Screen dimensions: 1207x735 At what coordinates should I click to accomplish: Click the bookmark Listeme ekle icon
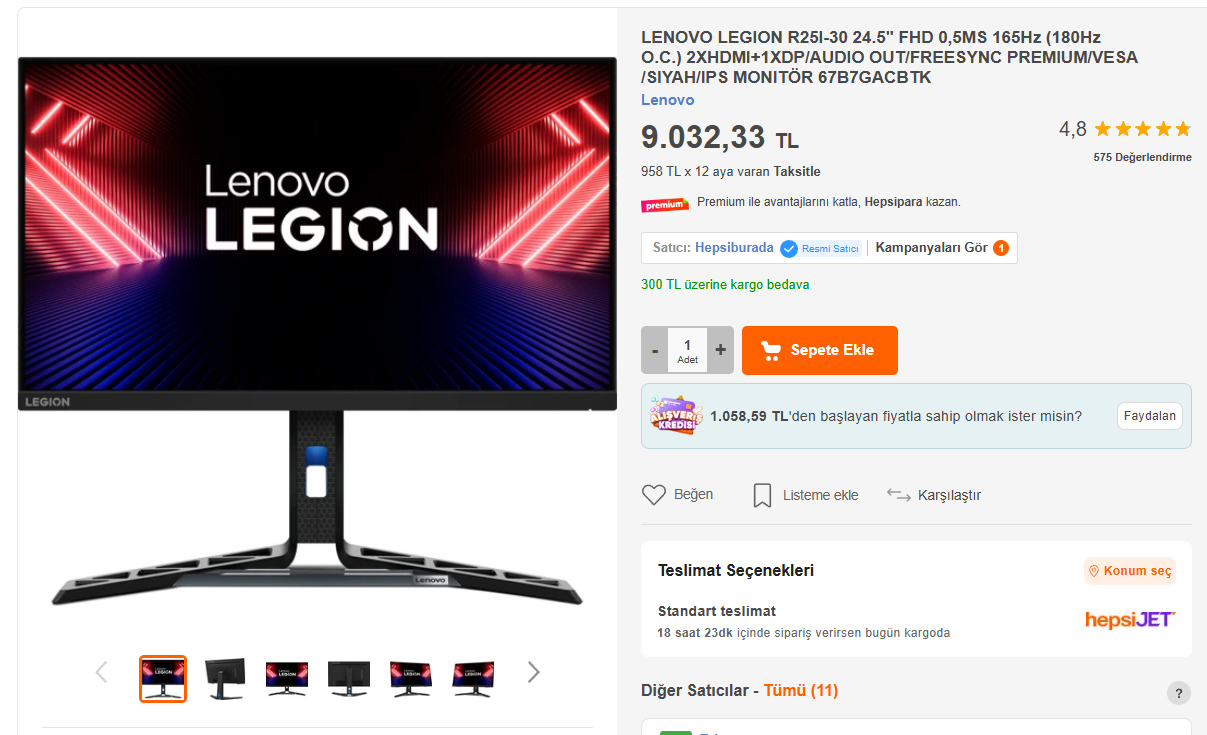(762, 495)
